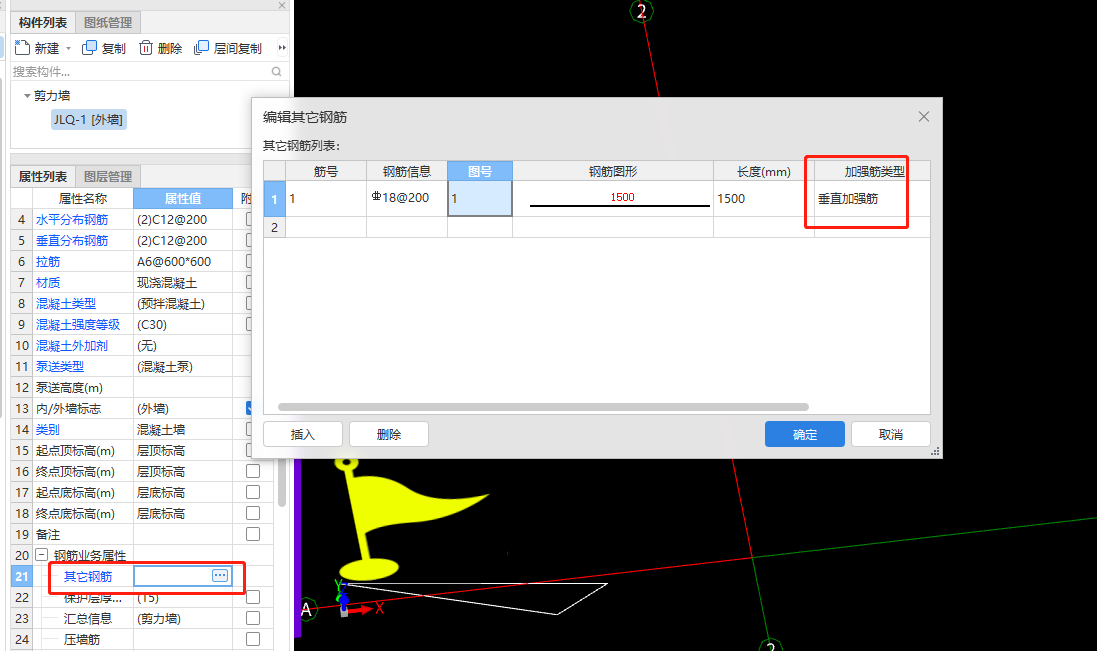Switch to the 属性列表 tab

point(43,176)
